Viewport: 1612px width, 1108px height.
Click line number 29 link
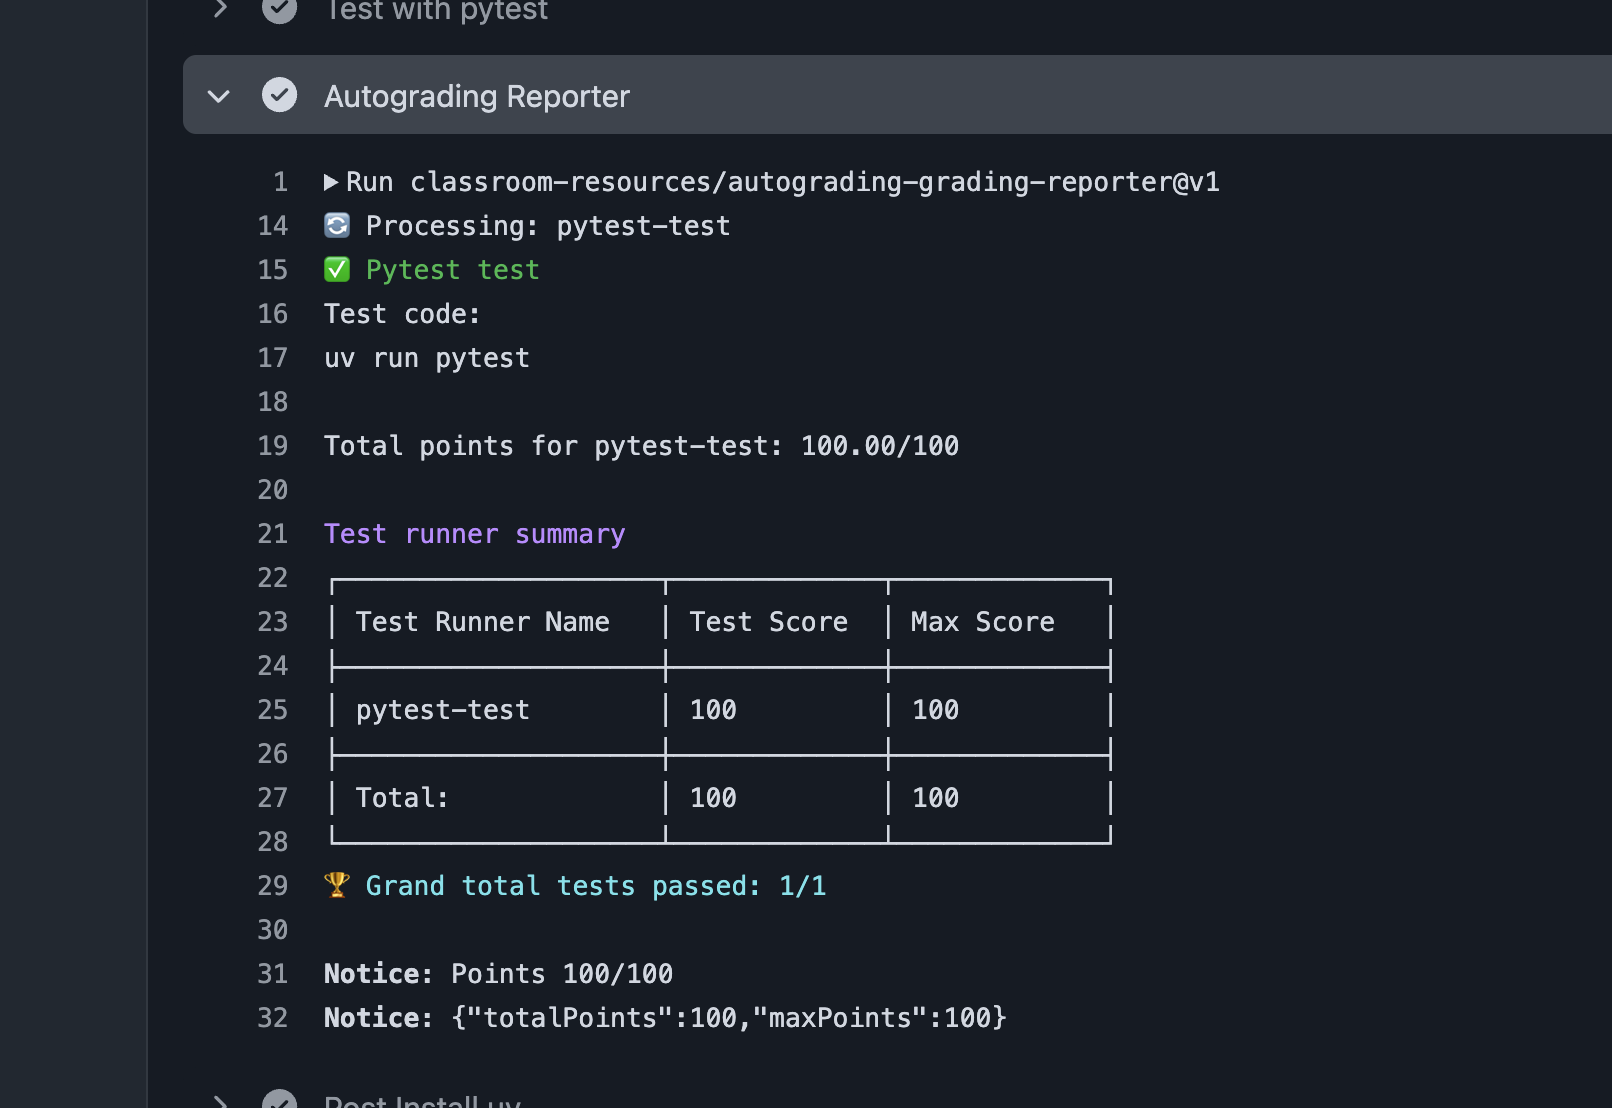pos(273,886)
